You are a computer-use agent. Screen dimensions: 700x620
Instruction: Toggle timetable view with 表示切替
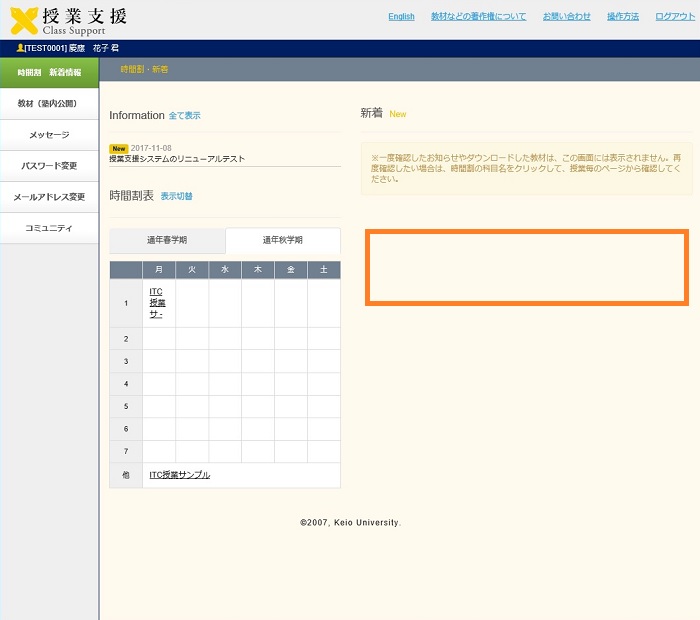(x=176, y=196)
